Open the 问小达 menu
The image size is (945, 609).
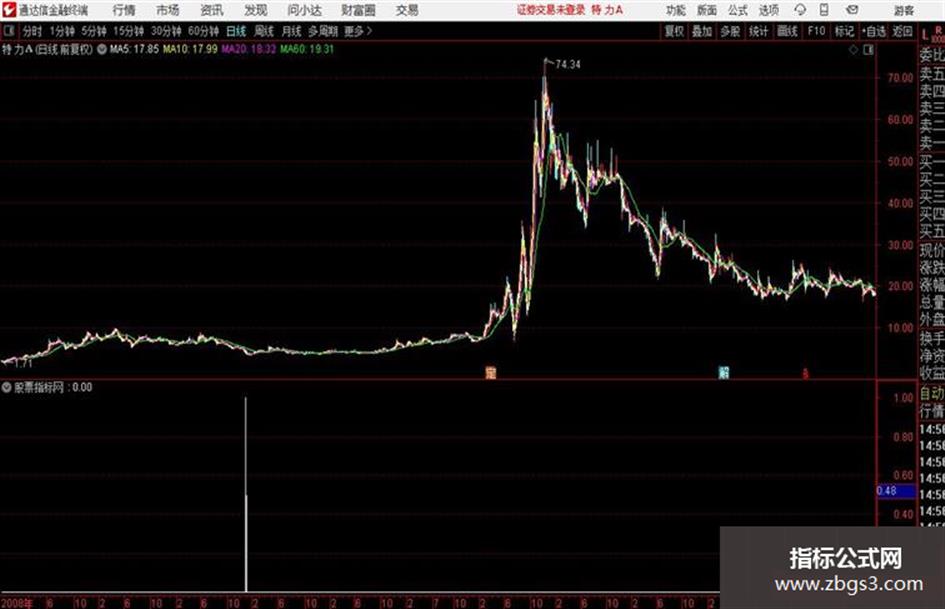[x=304, y=10]
